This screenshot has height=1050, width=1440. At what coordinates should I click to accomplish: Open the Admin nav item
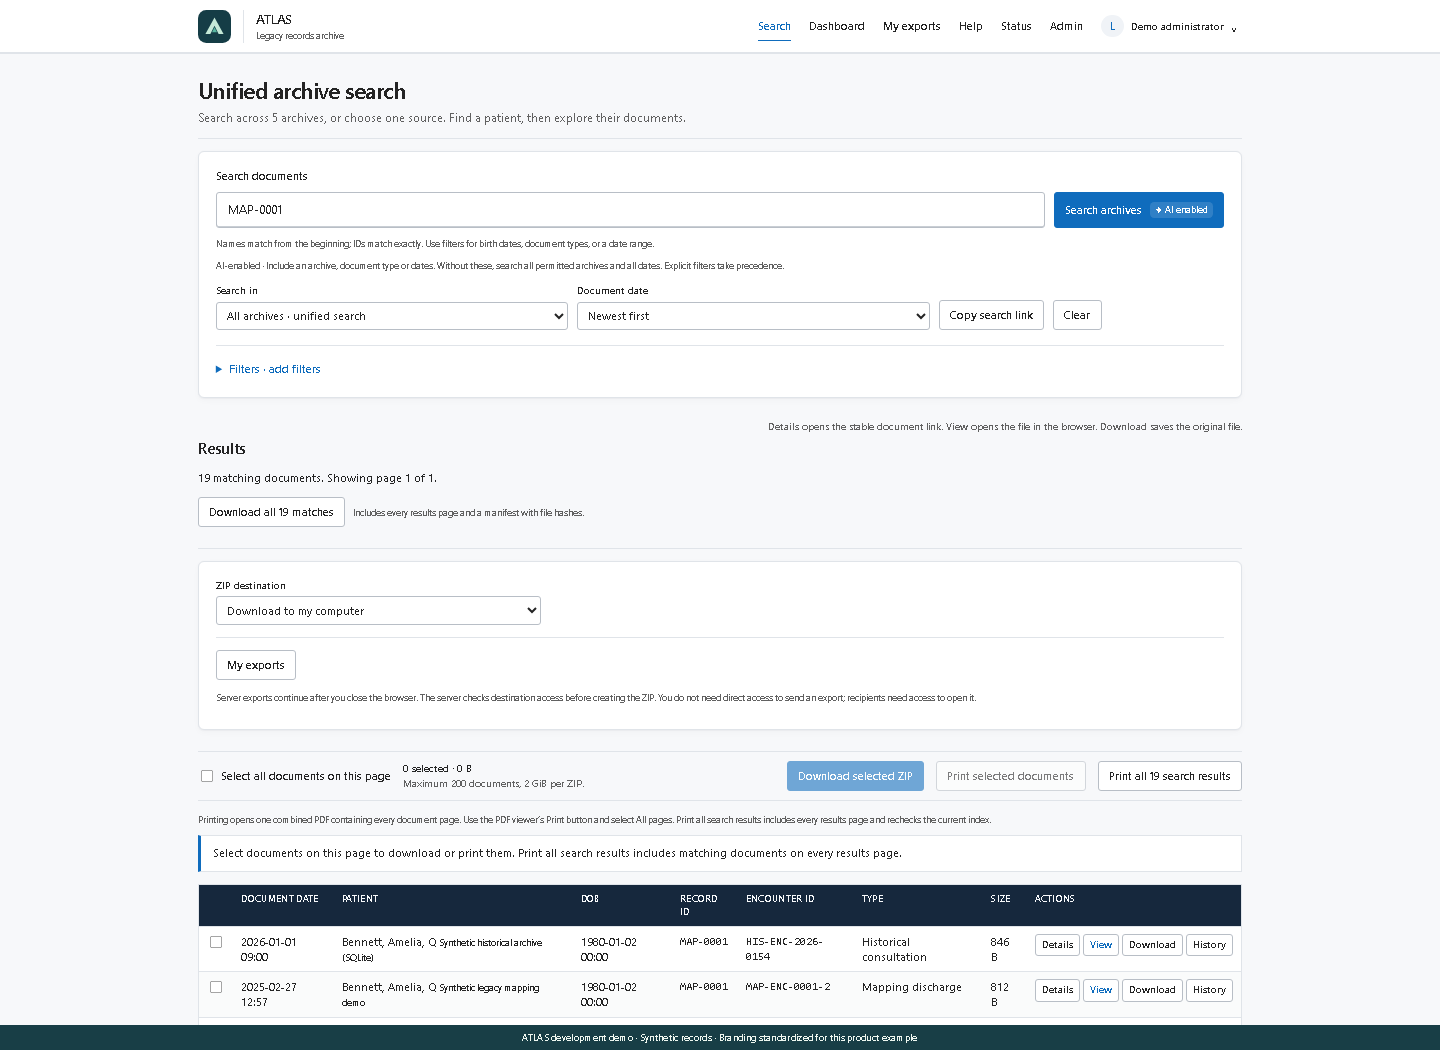click(1066, 26)
